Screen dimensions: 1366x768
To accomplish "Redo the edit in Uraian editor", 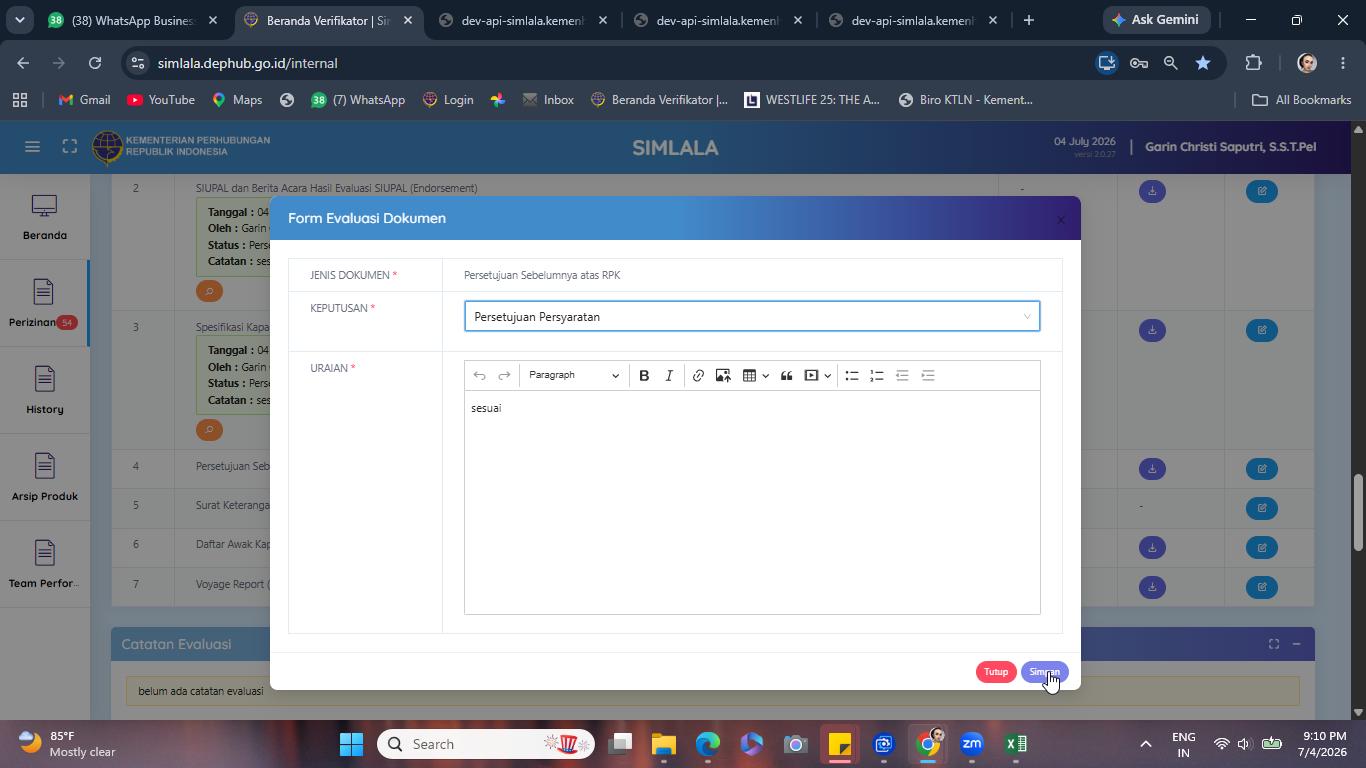I will (505, 376).
